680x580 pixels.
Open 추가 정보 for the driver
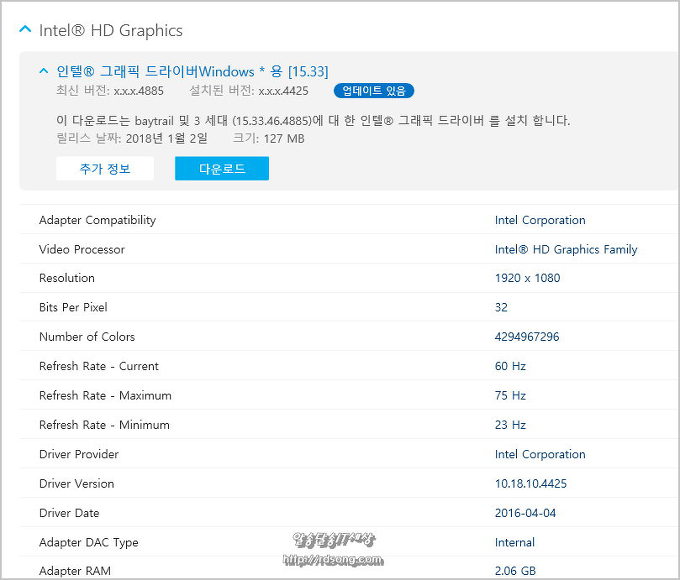pos(105,169)
